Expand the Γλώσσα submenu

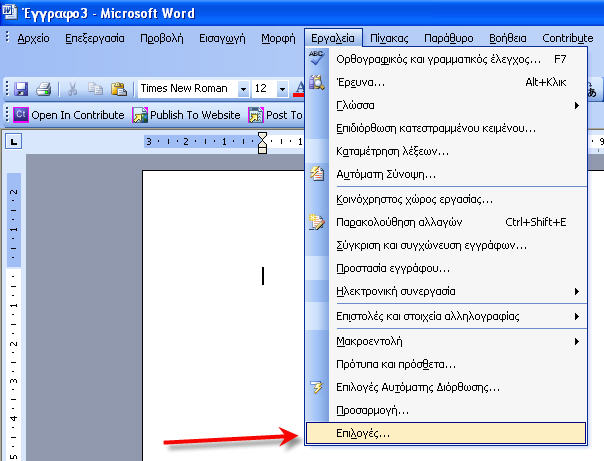tap(446, 105)
